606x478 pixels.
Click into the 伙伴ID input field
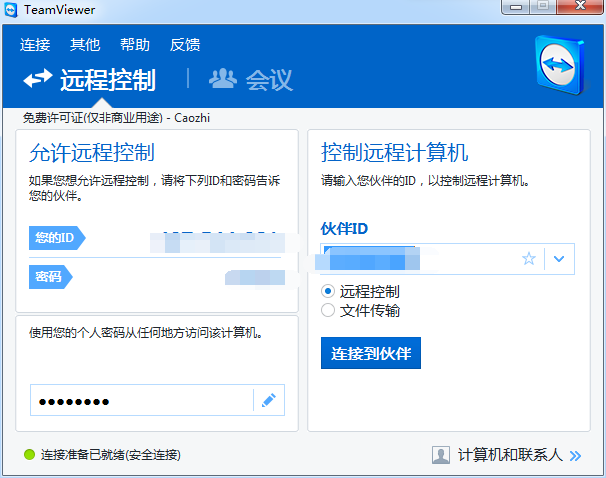point(420,259)
